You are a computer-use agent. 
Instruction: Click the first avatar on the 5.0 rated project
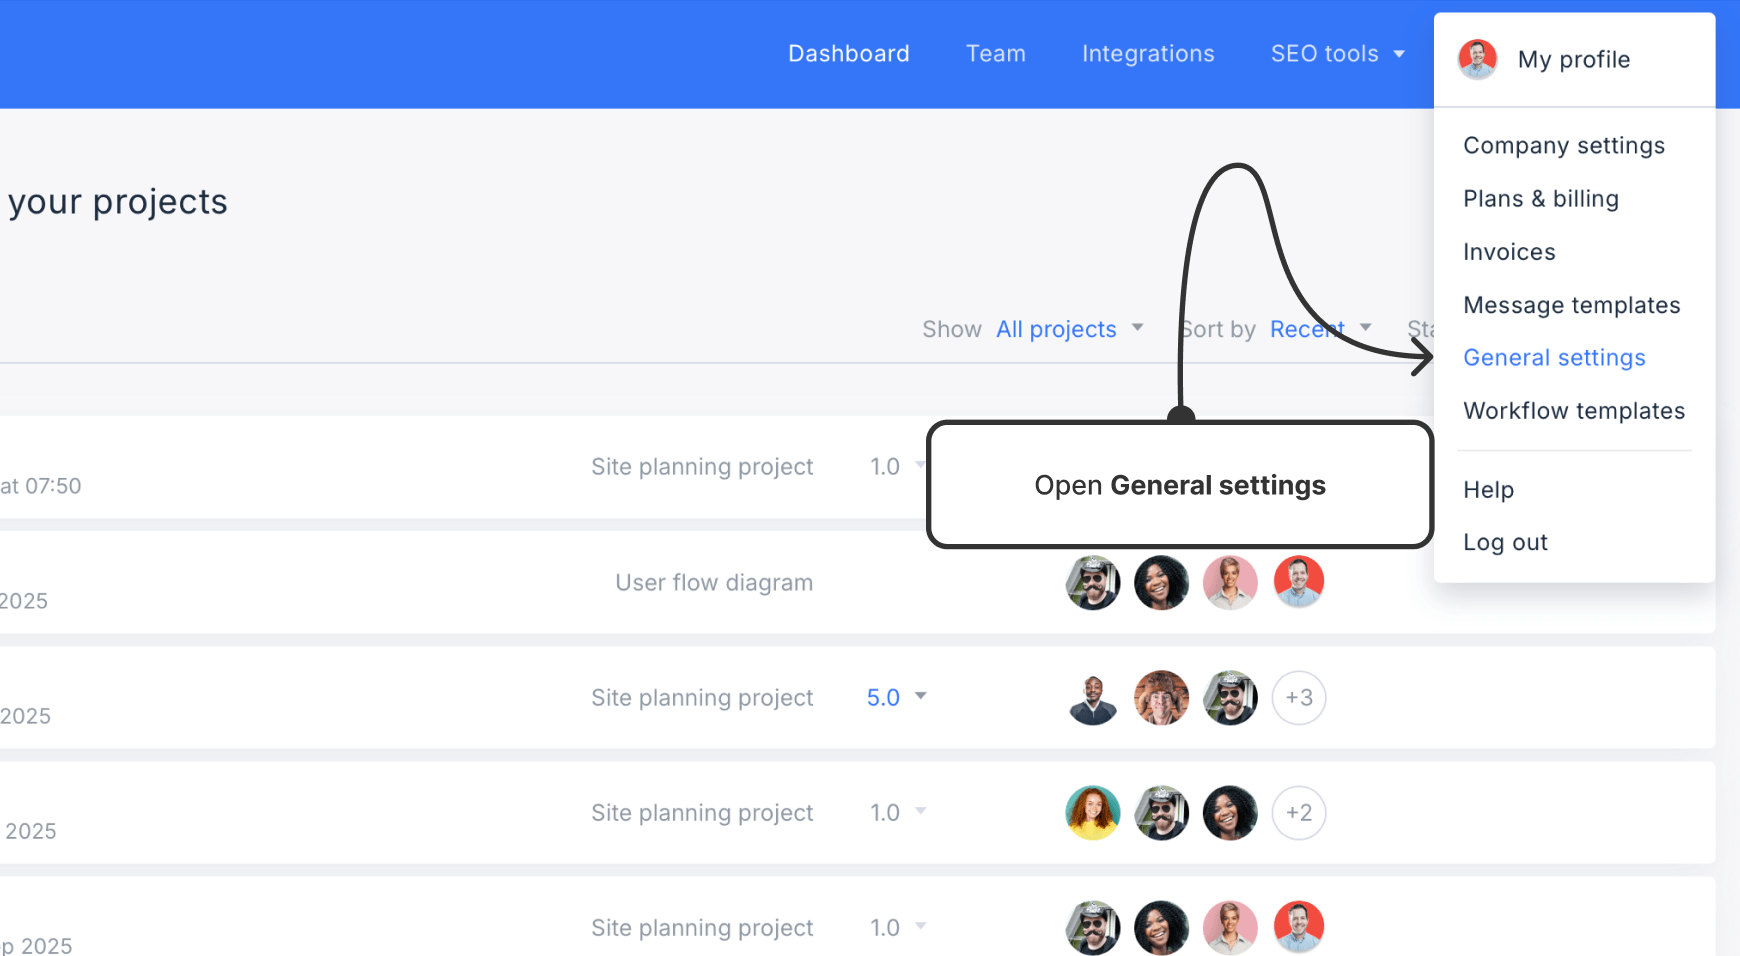(x=1093, y=698)
